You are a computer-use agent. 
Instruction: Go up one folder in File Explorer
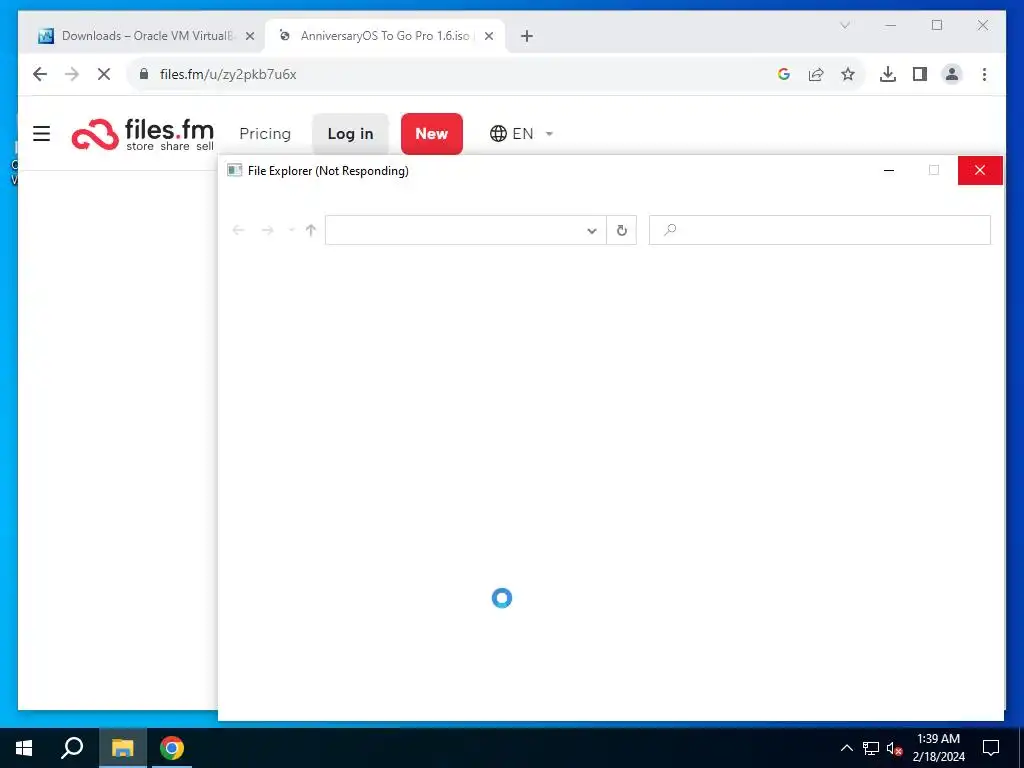[x=311, y=230]
